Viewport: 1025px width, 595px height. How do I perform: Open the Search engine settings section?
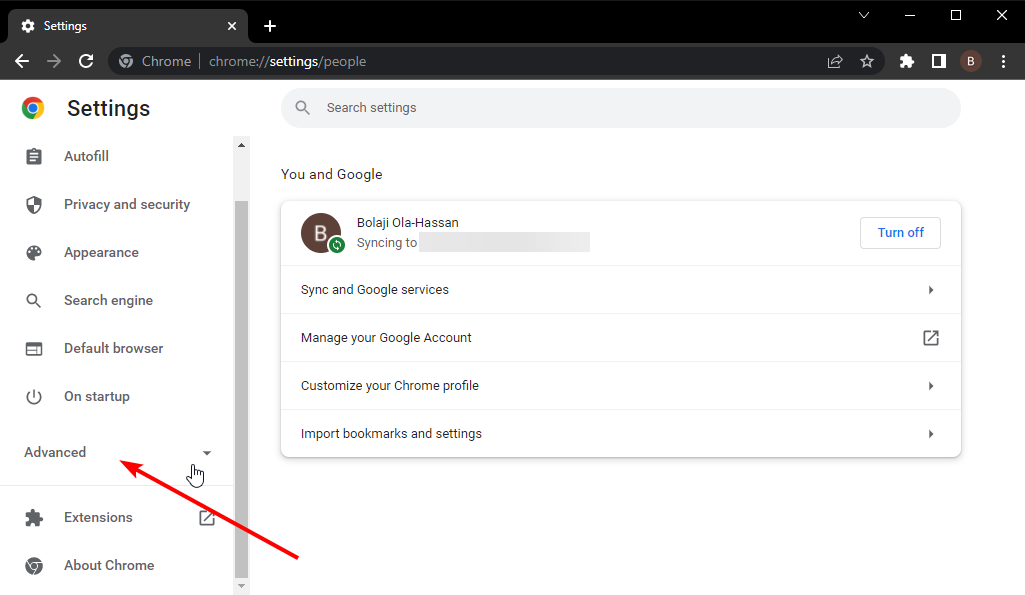[x=108, y=301]
